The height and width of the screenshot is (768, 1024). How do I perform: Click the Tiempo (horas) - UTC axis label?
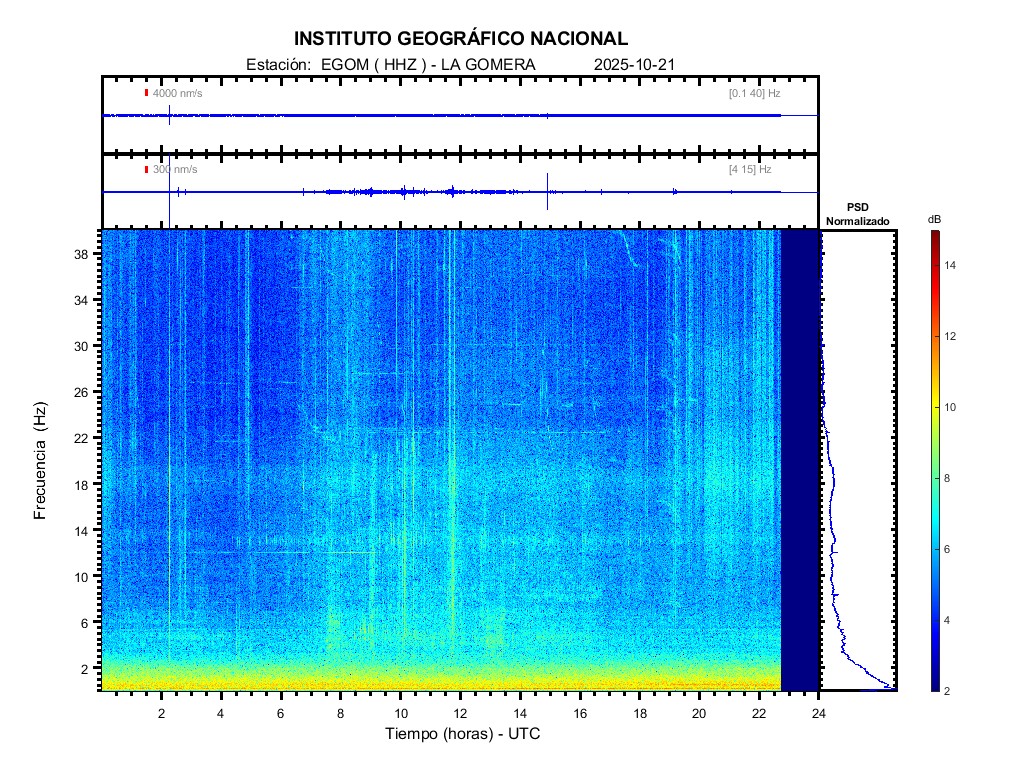click(463, 735)
